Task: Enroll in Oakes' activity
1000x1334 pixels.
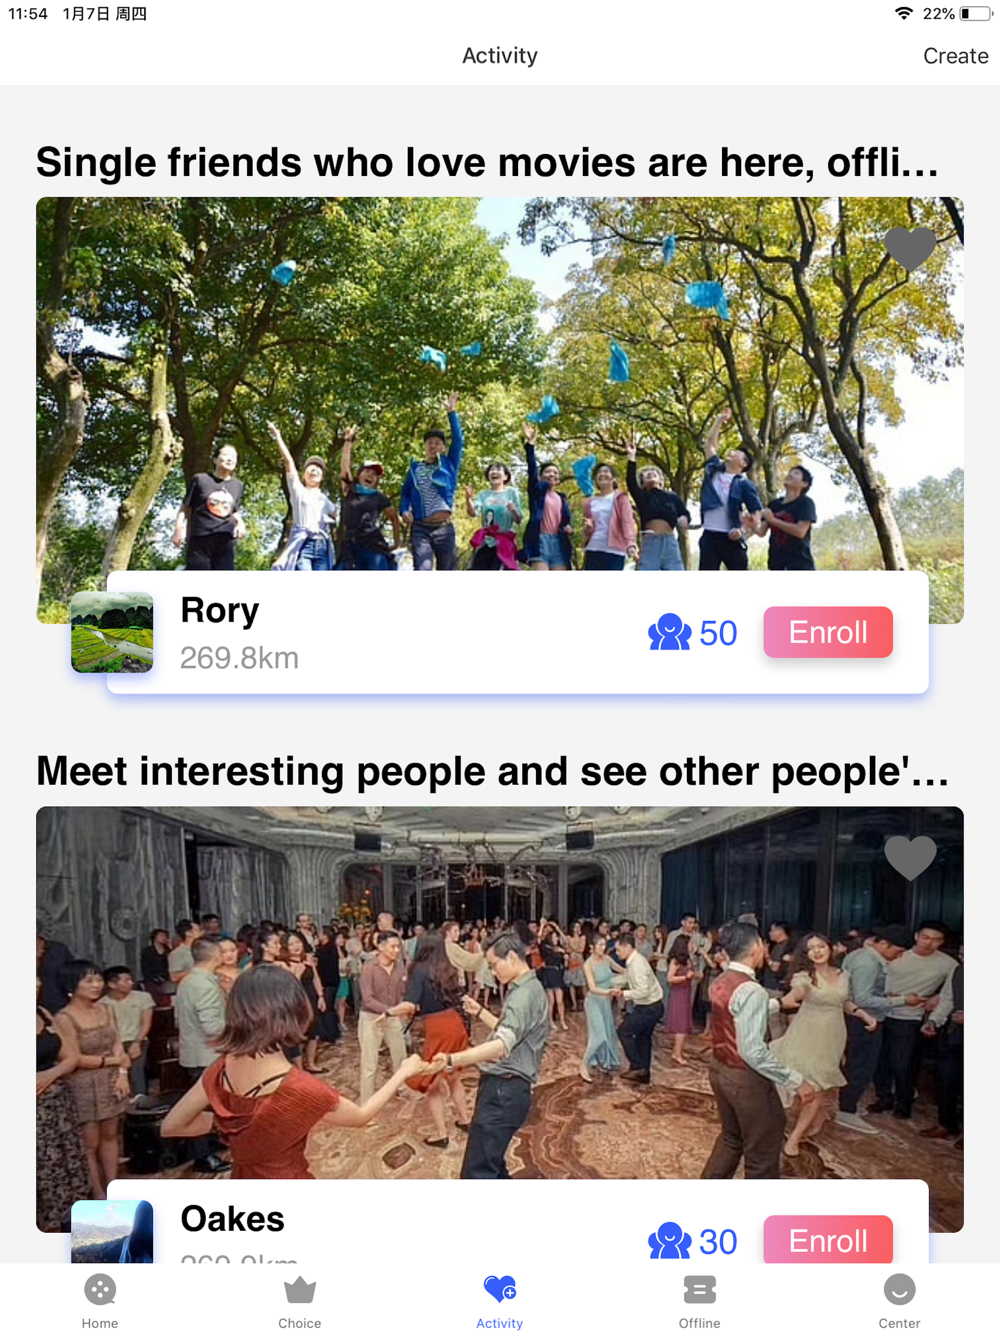Action: coord(828,1240)
